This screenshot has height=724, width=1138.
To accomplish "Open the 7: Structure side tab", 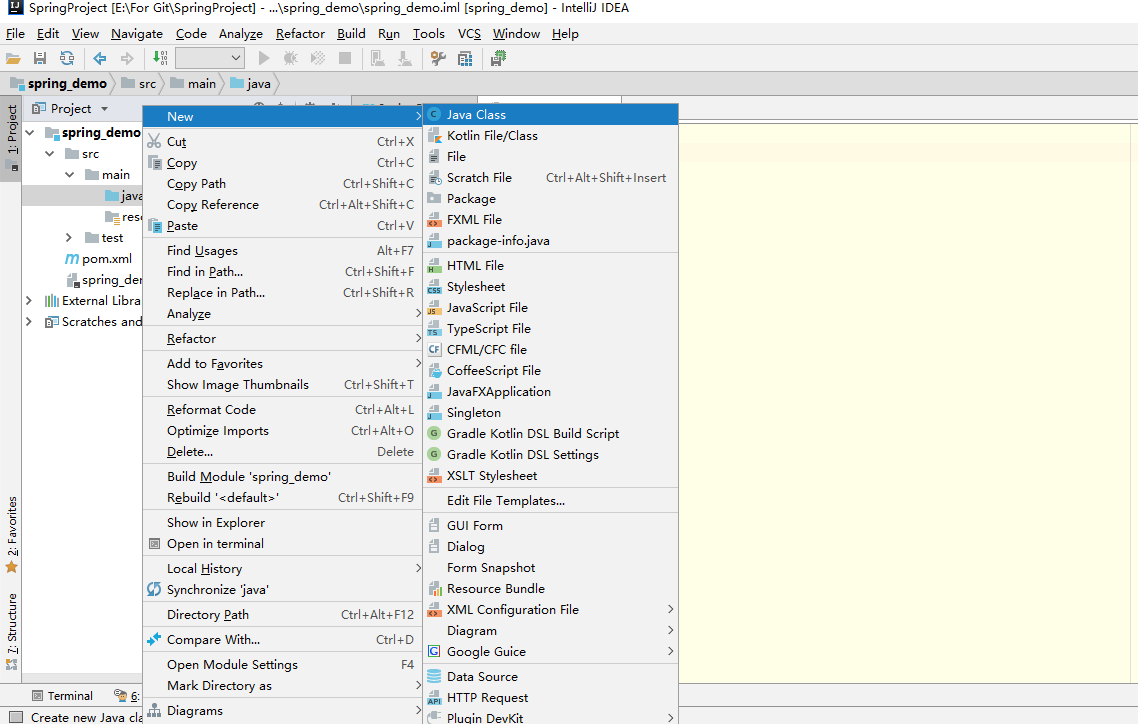I will pos(12,631).
